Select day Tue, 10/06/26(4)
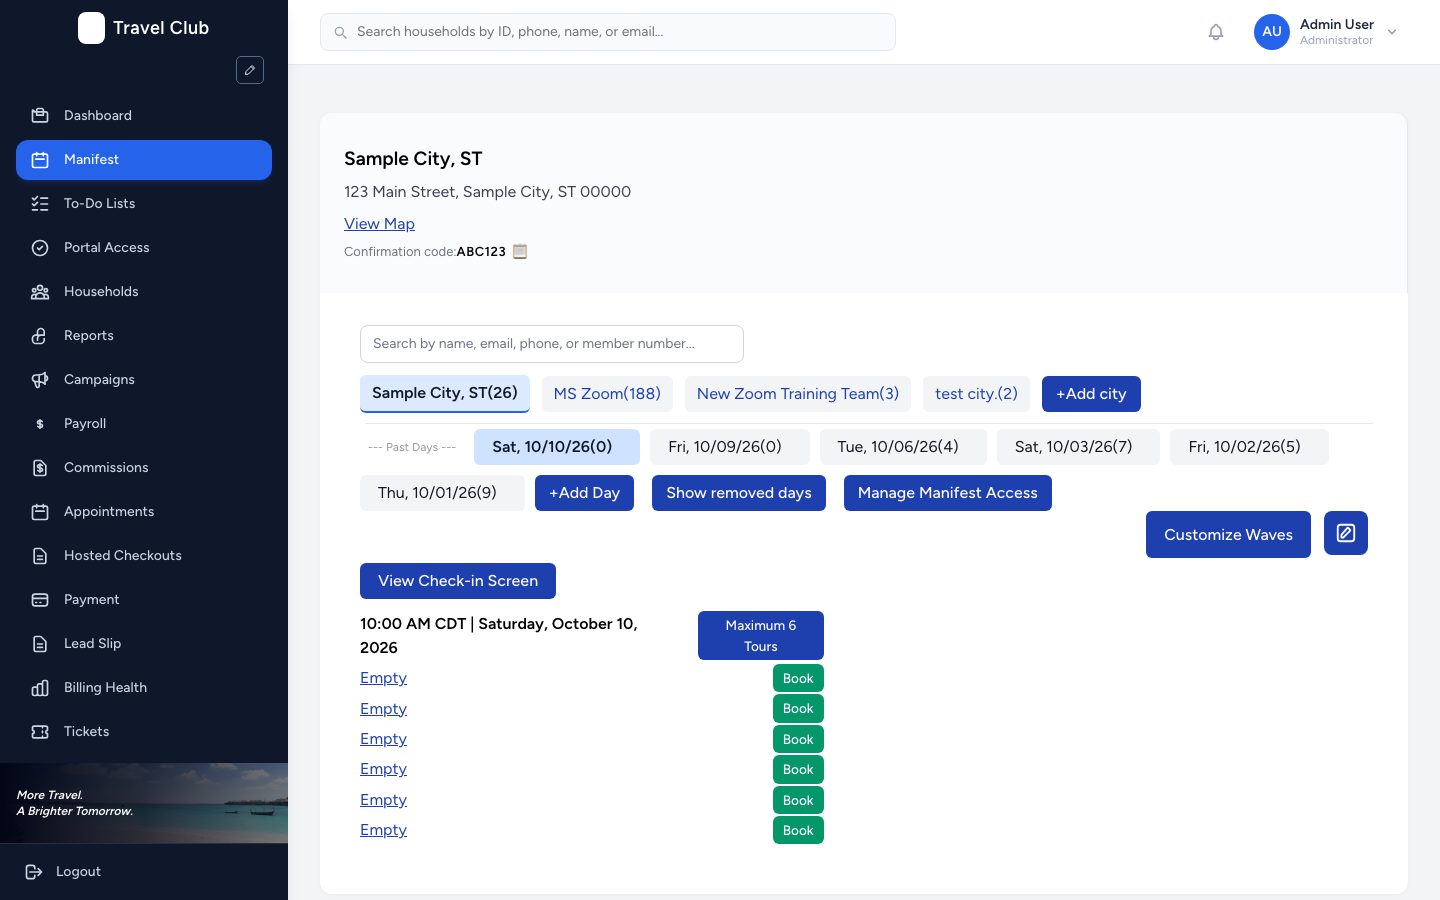Screen dimensions: 1440x900 (x=903, y=447)
